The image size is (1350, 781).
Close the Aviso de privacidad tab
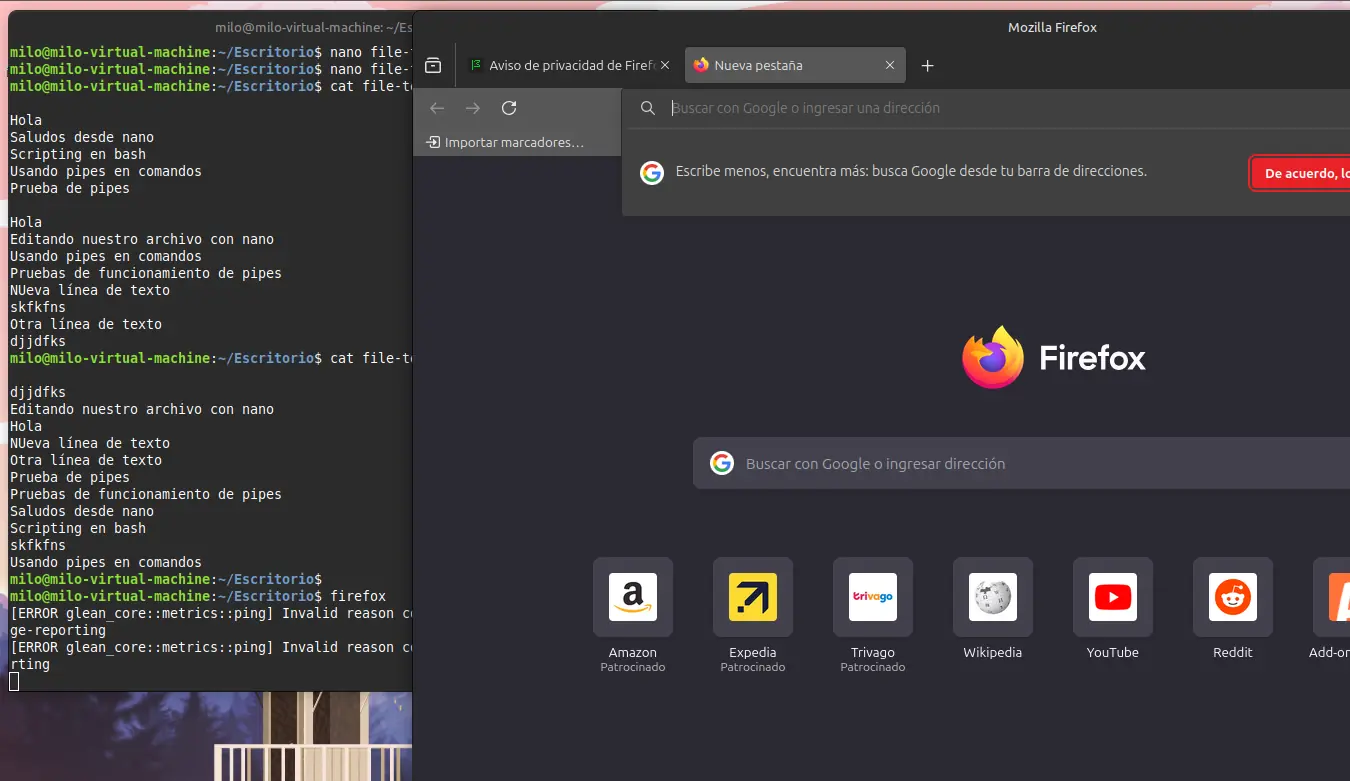665,65
